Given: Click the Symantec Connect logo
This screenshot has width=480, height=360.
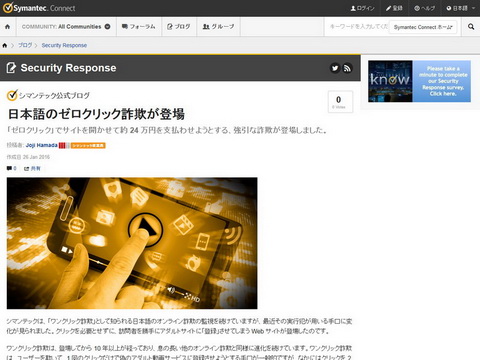Looking at the screenshot, I should click(39, 8).
